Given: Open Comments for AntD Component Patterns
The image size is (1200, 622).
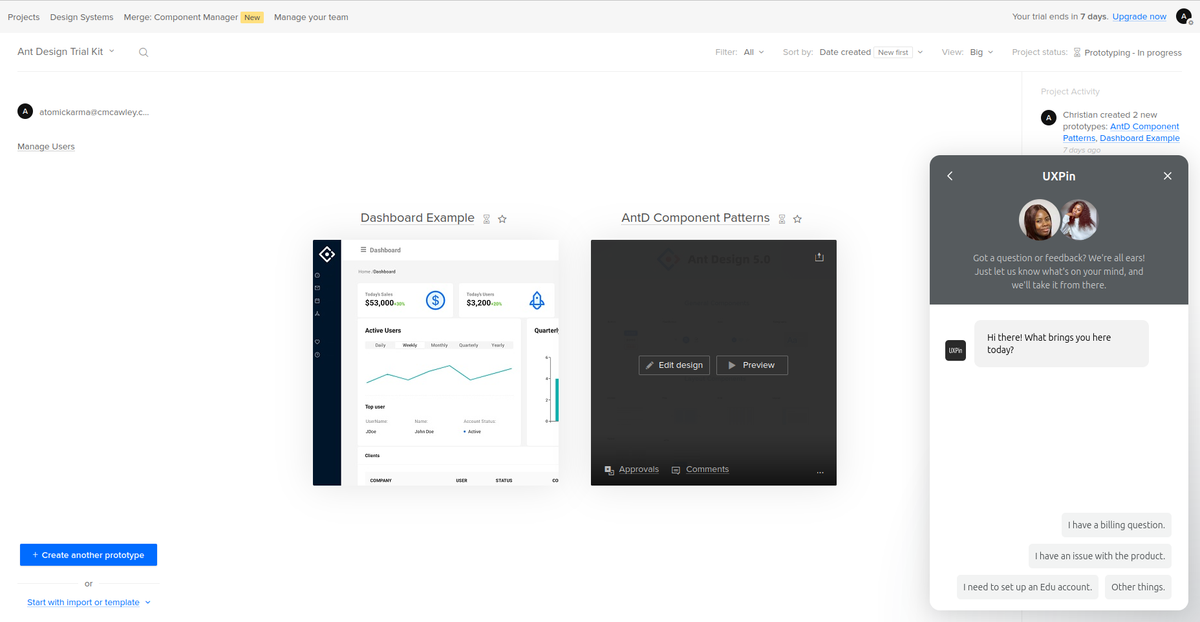Looking at the screenshot, I should (707, 470).
